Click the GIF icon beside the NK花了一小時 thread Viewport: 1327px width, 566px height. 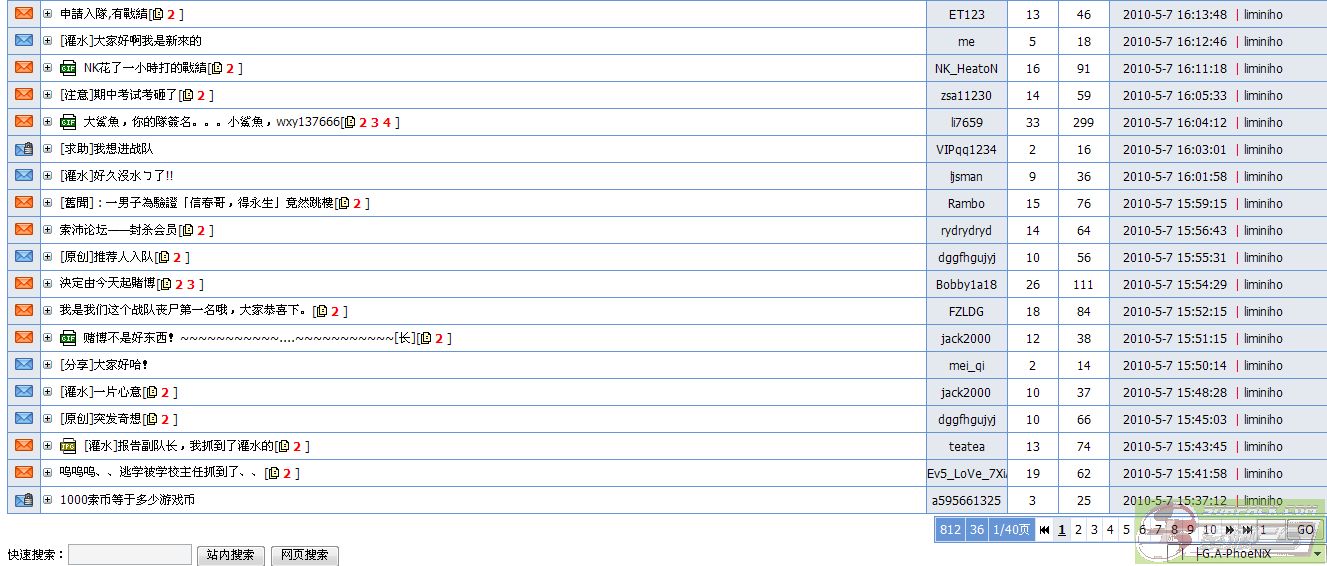pyautogui.click(x=68, y=68)
